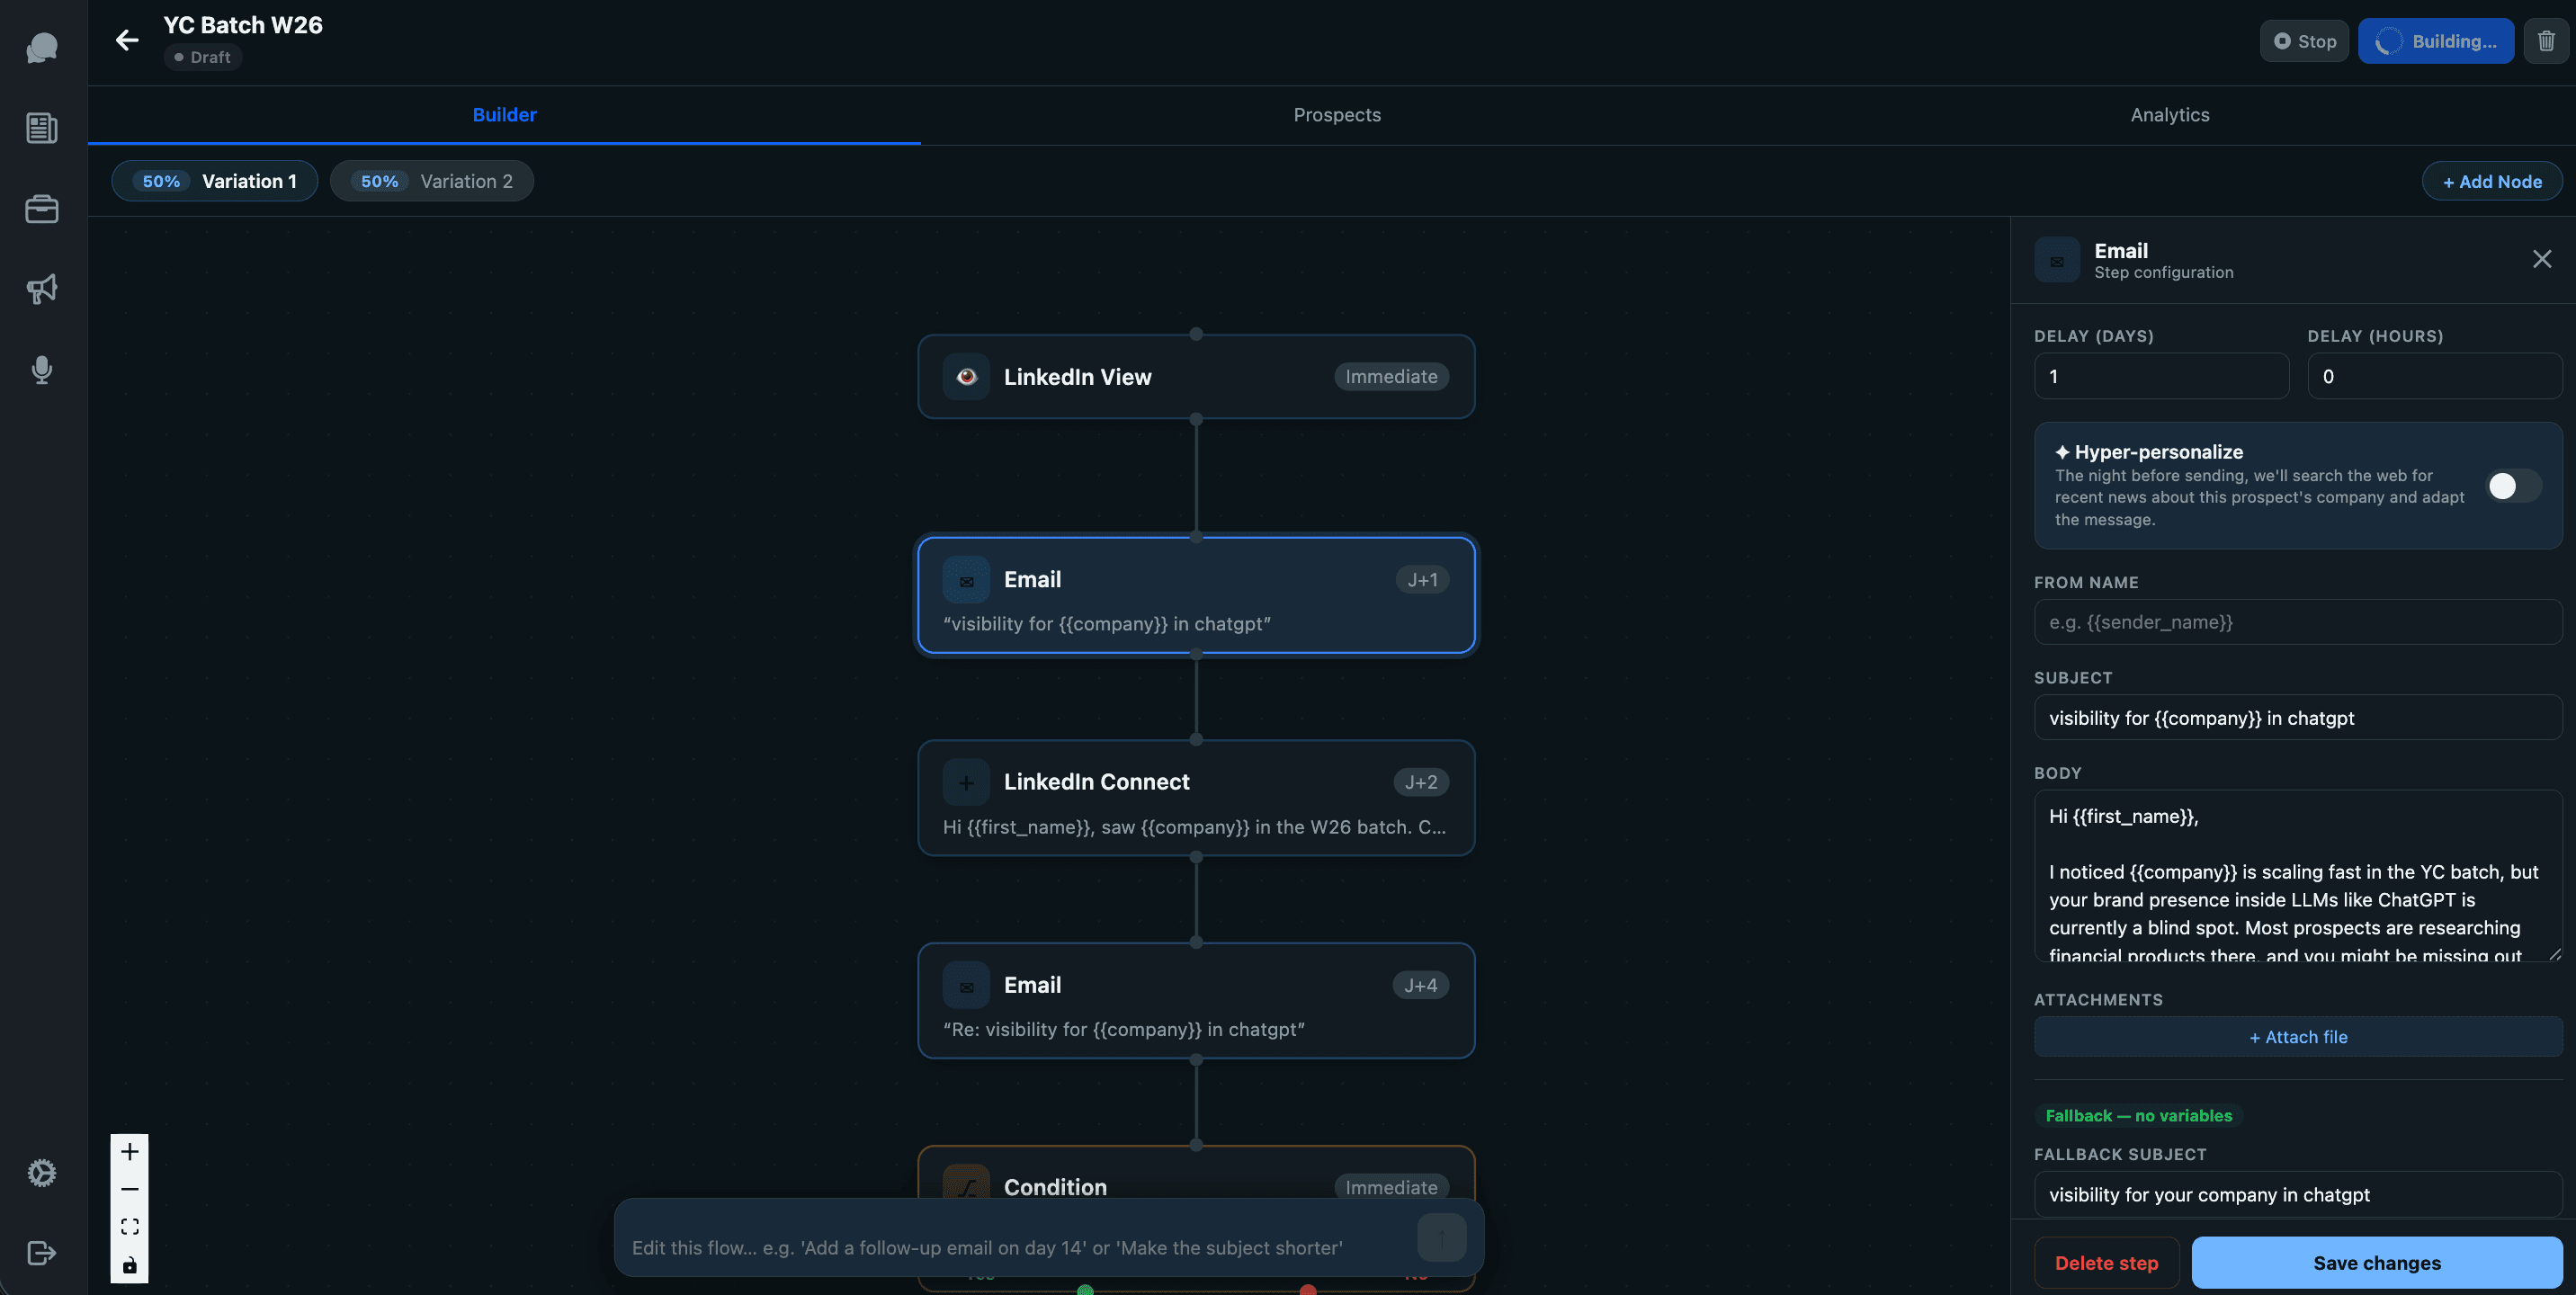This screenshot has height=1295, width=2576.
Task: Switch to the Analytics tab
Action: coord(2169,114)
